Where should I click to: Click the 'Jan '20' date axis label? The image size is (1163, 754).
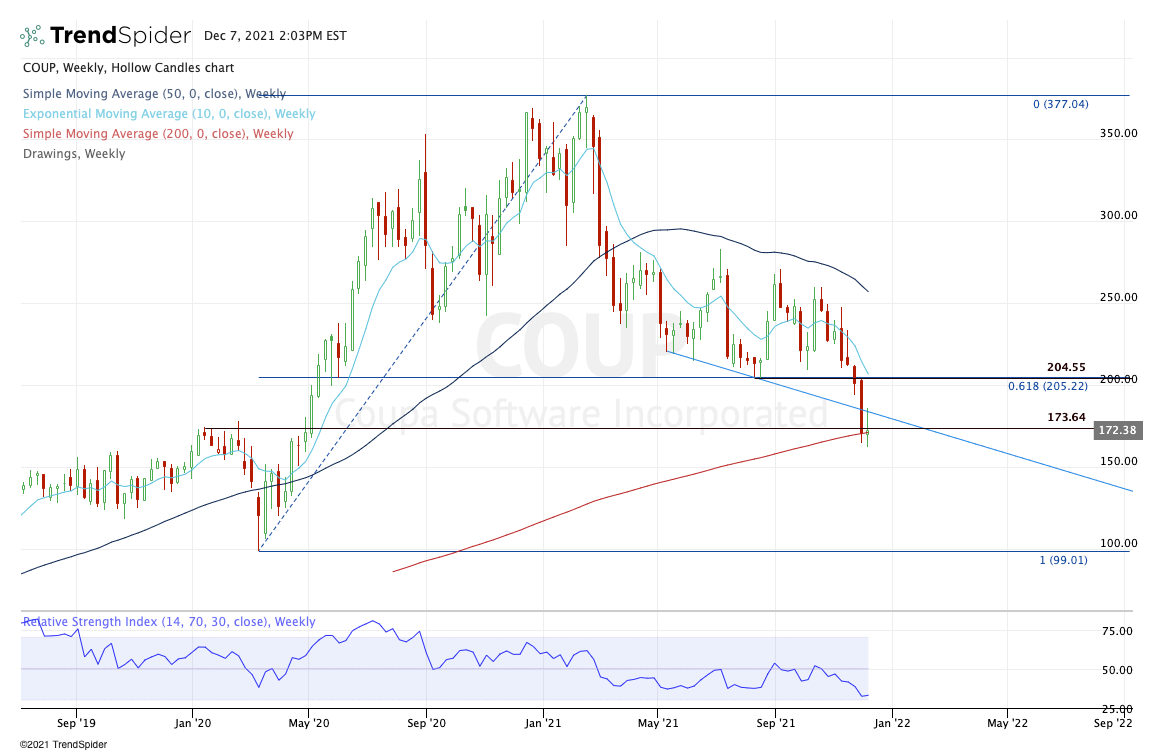click(193, 723)
